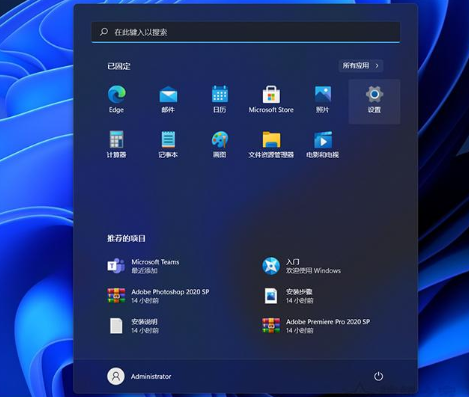Screen dimensions: 469x397
Task: Click the Administrator user avatar
Action: coord(116,376)
